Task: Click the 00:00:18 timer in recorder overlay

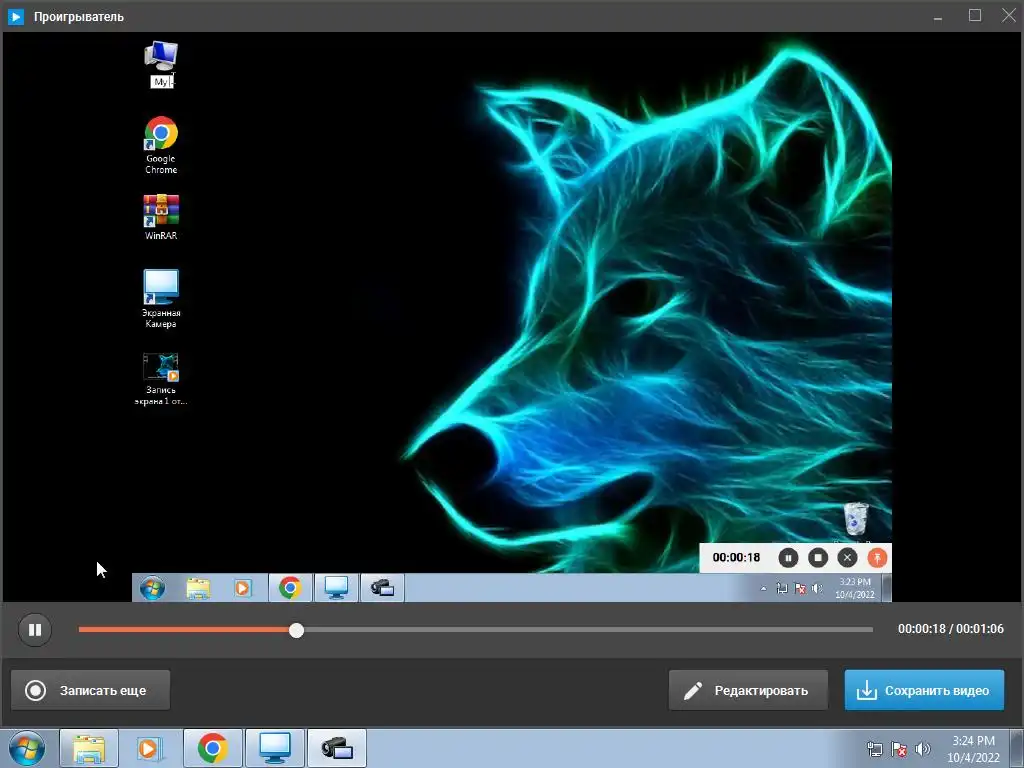Action: tap(736, 558)
